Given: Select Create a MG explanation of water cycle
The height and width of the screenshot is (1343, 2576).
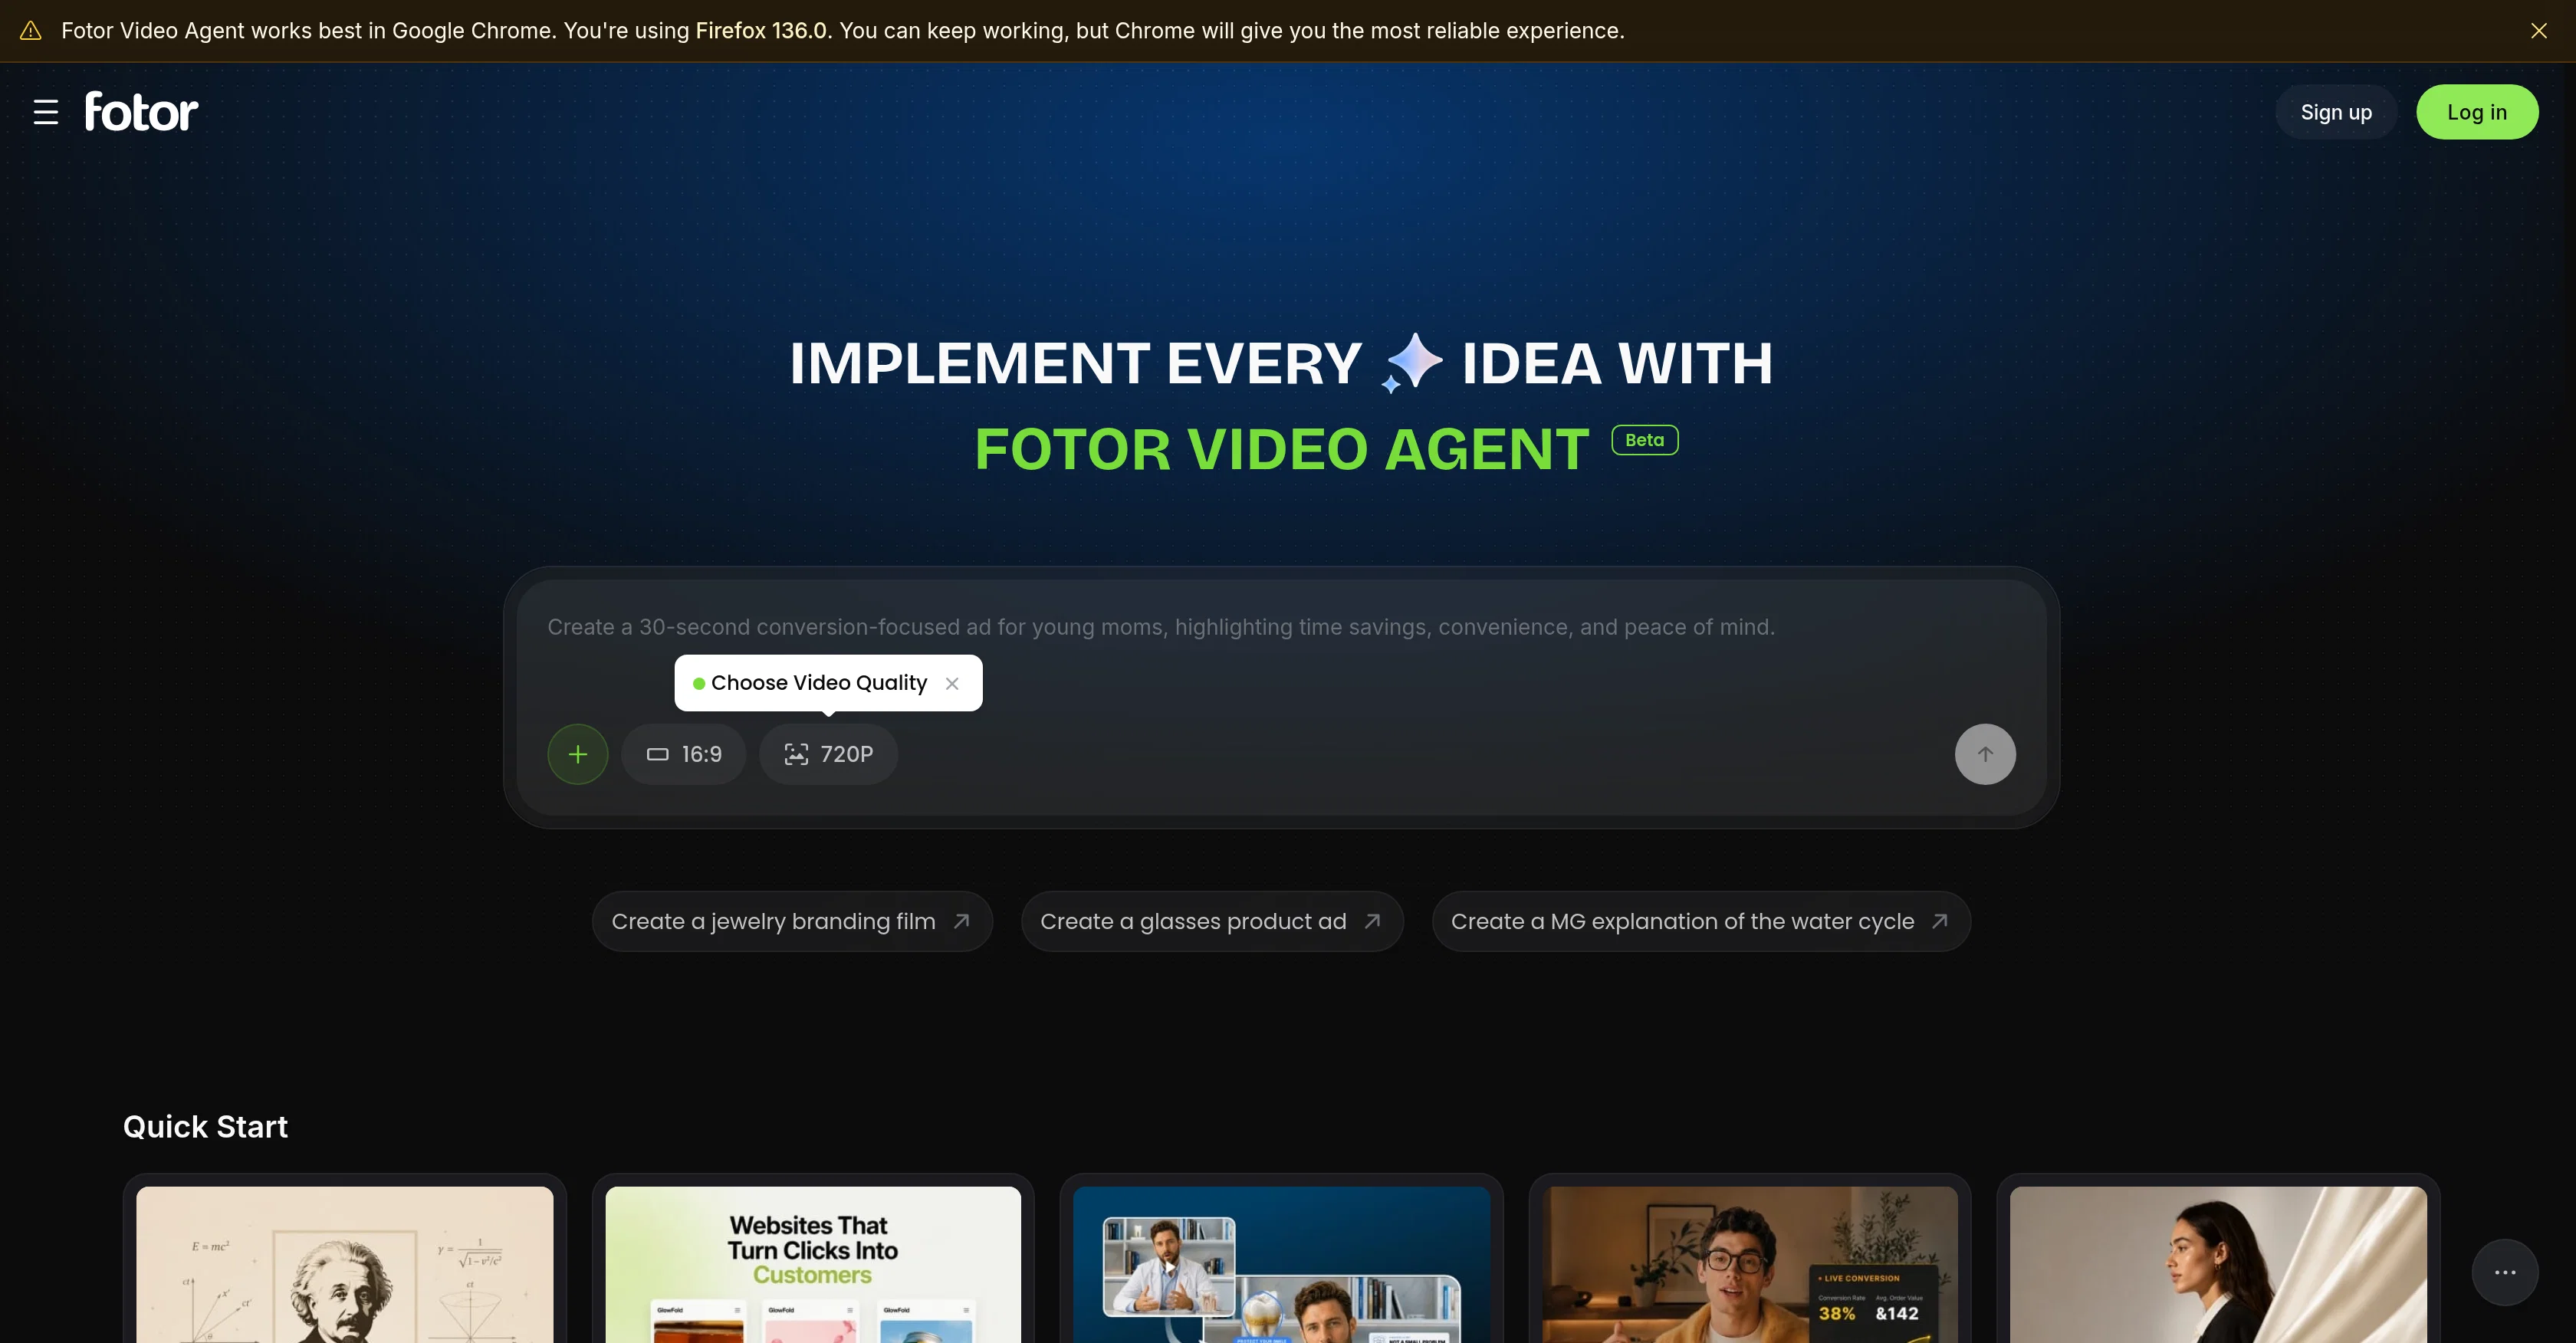Looking at the screenshot, I should click(1701, 921).
